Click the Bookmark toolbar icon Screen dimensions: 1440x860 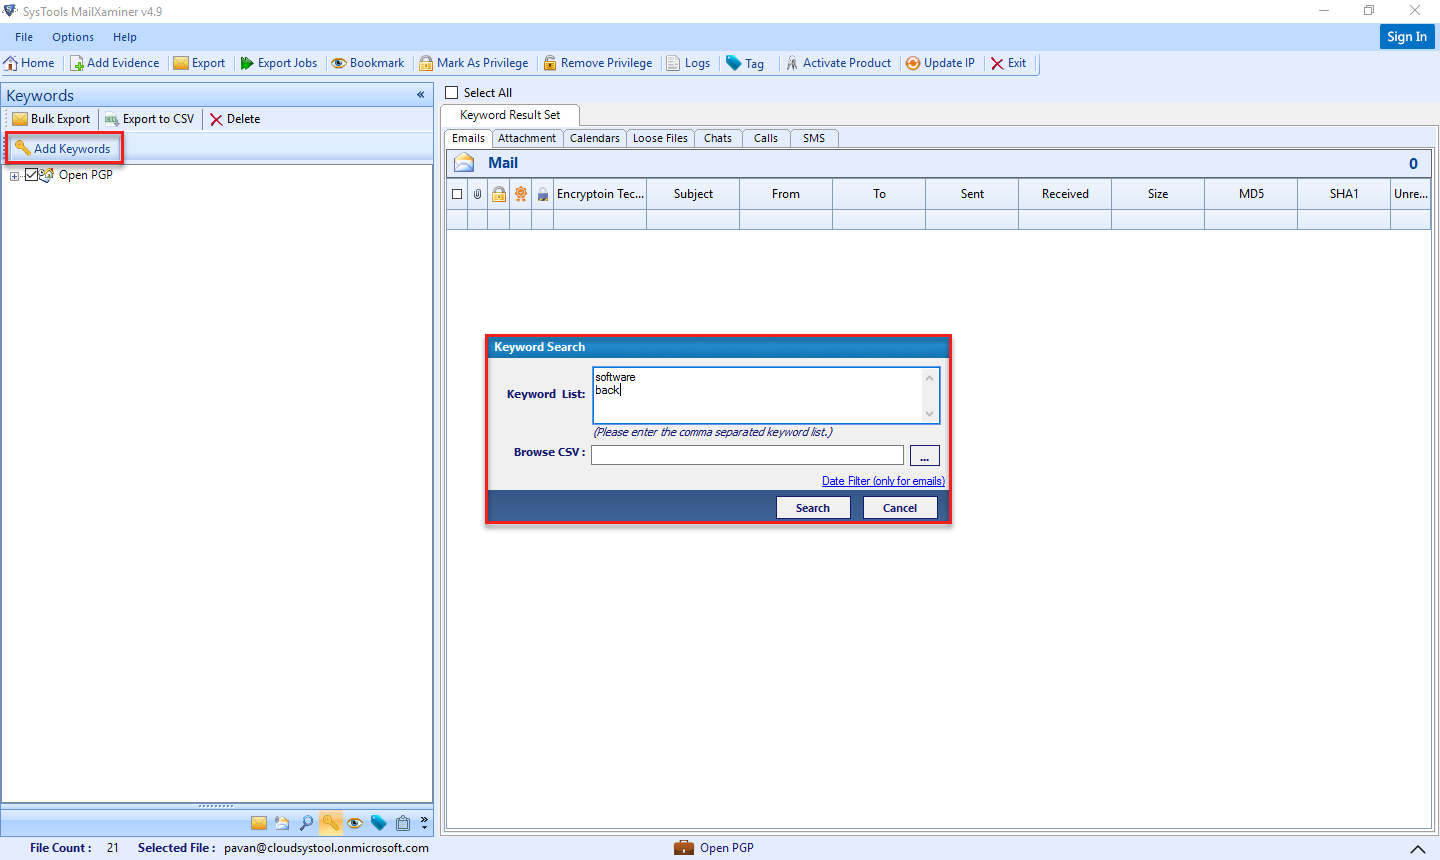pos(367,62)
